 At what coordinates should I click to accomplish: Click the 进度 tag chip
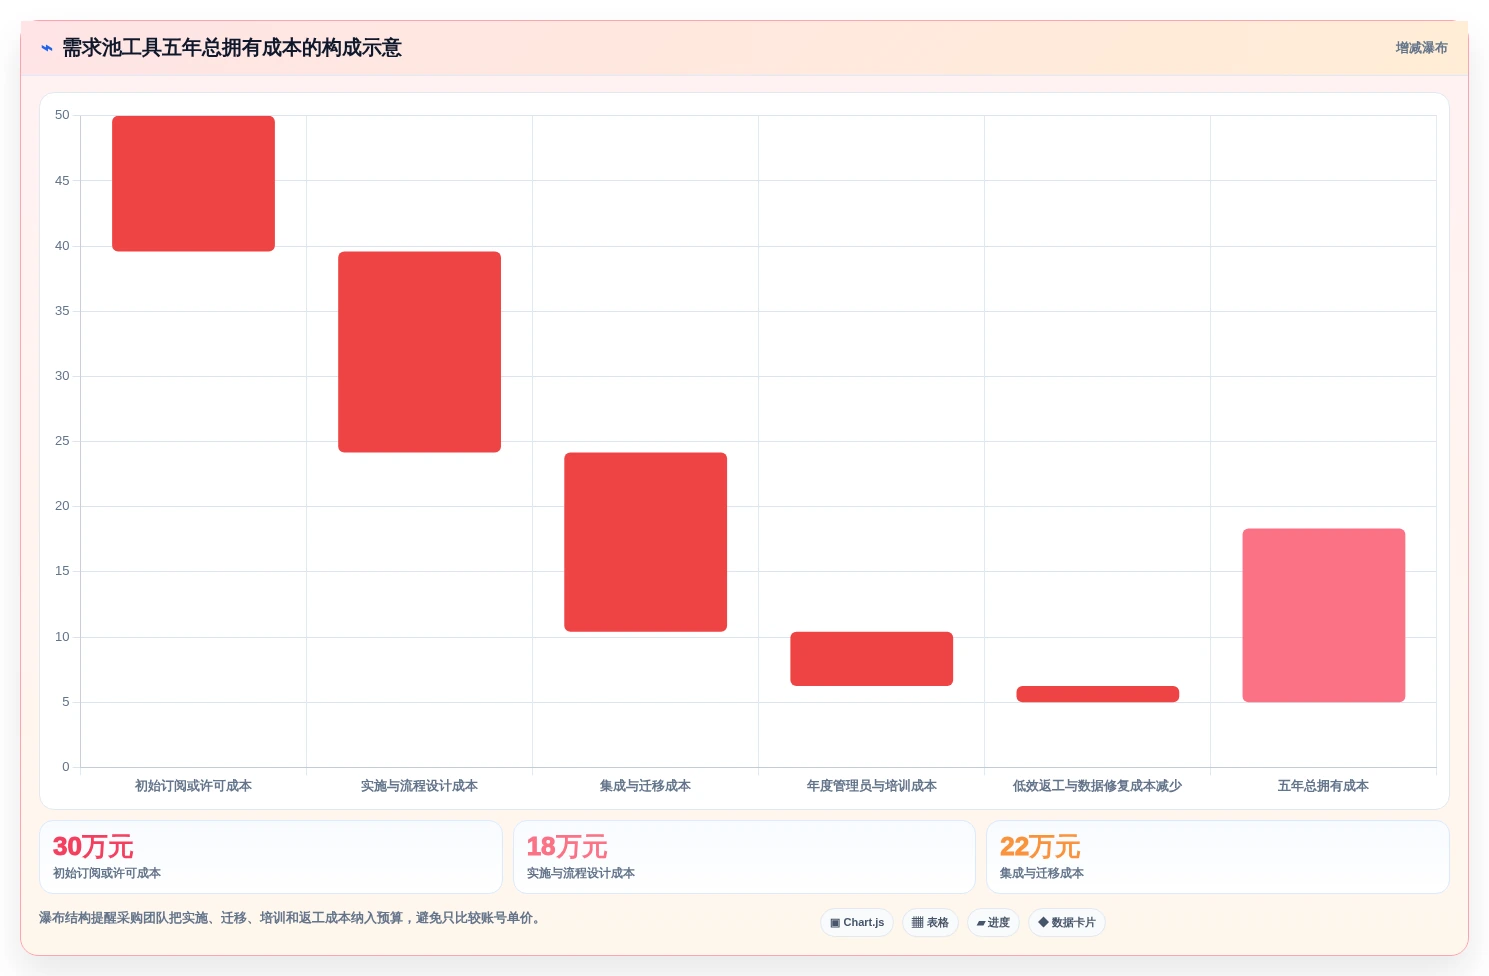(993, 923)
